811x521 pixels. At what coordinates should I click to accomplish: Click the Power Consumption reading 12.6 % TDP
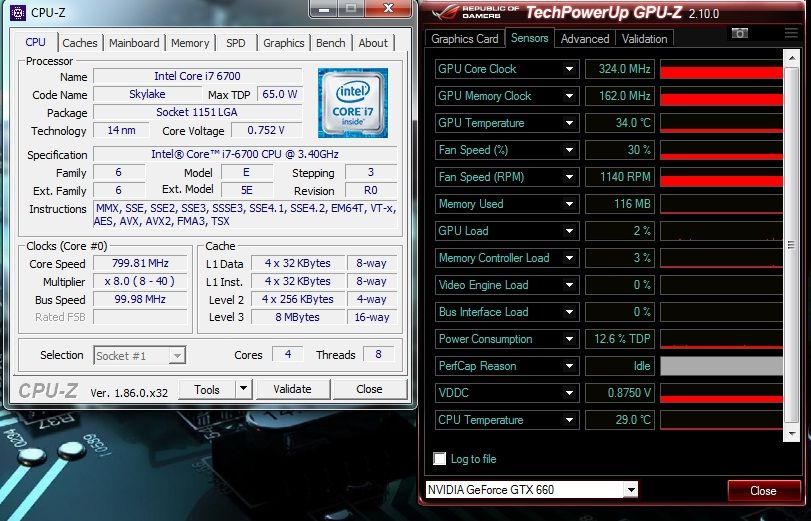click(620, 339)
